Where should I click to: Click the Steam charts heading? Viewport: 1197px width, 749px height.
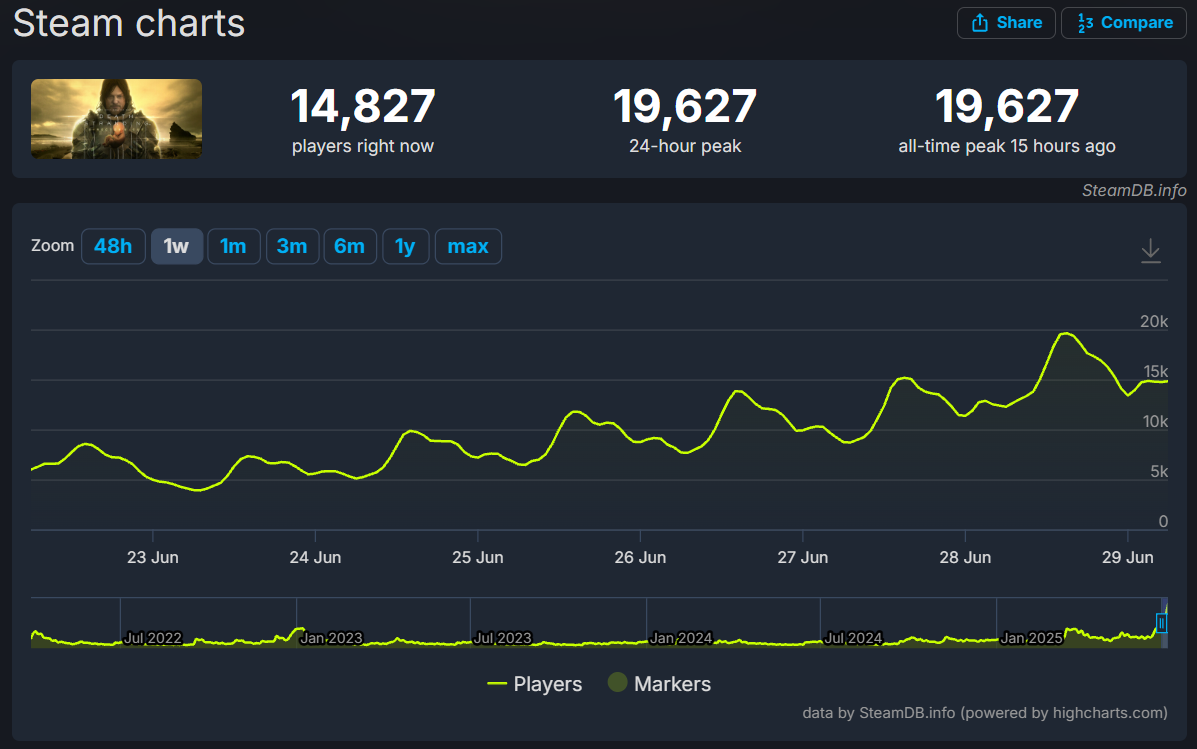pos(129,23)
